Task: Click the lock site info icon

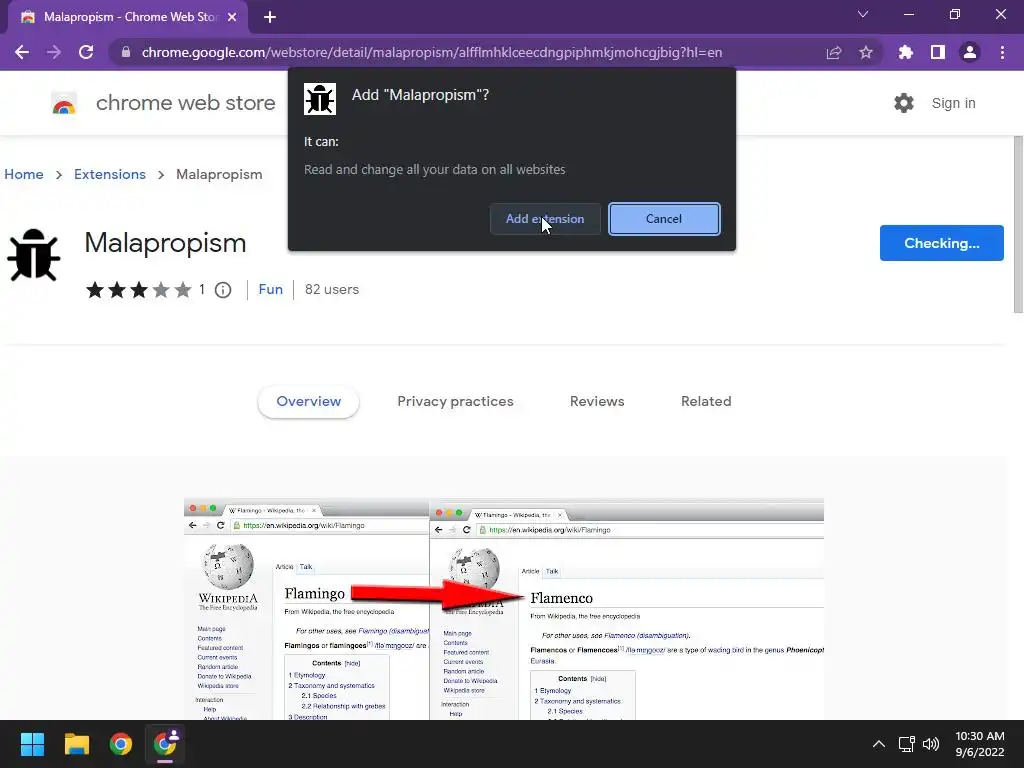Action: 126,52
